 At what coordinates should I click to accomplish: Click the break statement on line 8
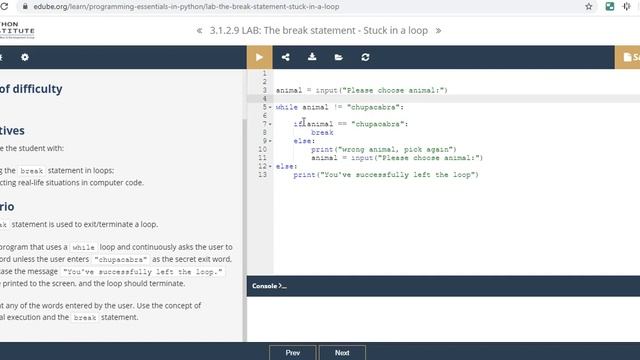[x=322, y=133]
